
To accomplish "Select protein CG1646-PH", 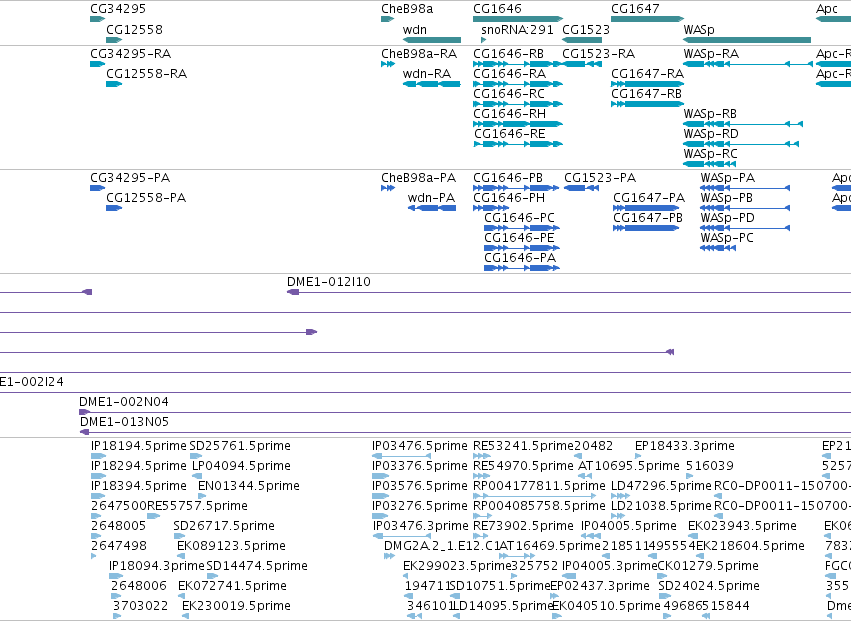I will (491, 208).
